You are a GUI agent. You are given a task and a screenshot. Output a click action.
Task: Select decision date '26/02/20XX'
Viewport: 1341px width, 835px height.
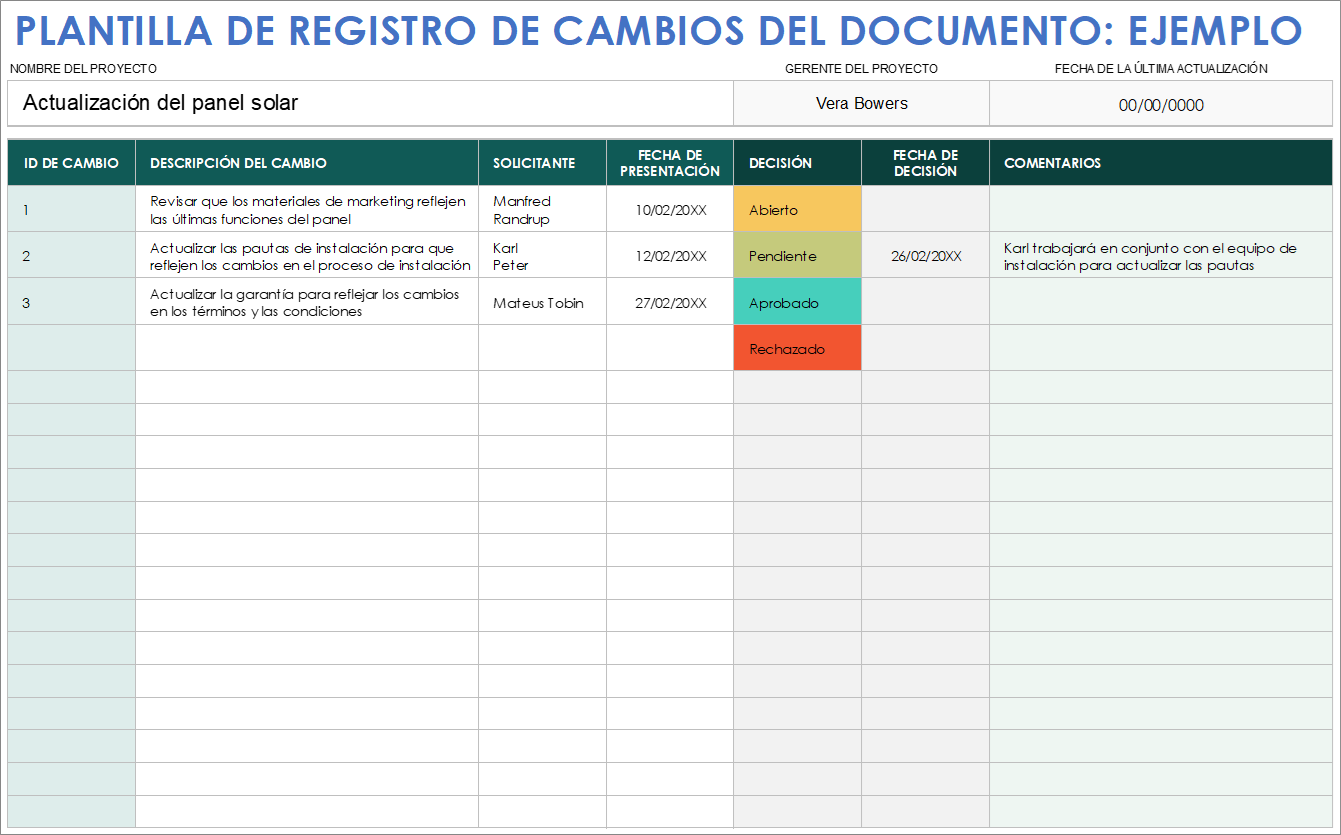925,256
